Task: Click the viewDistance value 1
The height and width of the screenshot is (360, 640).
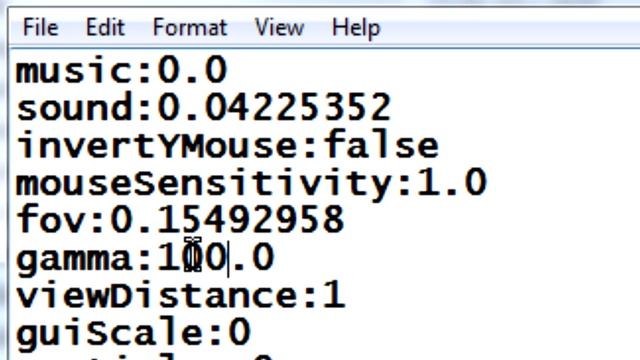Action: click(335, 294)
